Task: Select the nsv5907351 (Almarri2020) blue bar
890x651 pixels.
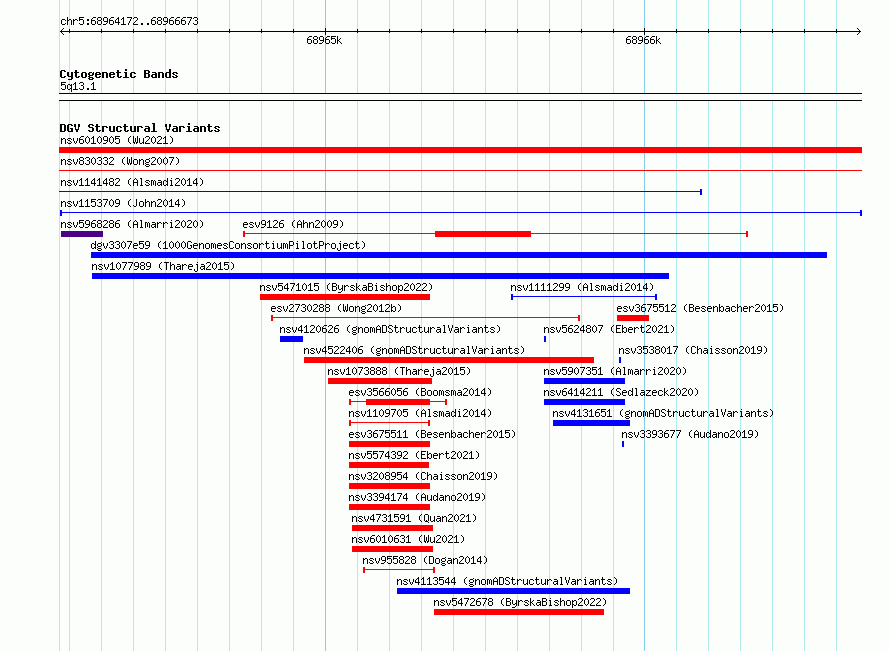Action: pyautogui.click(x=584, y=381)
